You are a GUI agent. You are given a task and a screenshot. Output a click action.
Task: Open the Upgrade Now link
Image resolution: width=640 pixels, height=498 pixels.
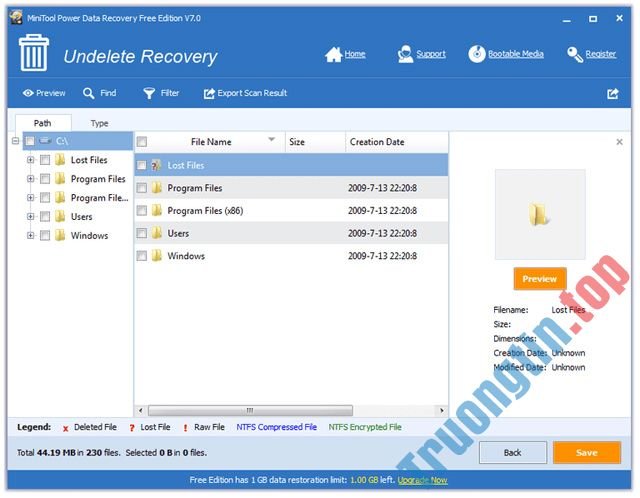click(422, 480)
